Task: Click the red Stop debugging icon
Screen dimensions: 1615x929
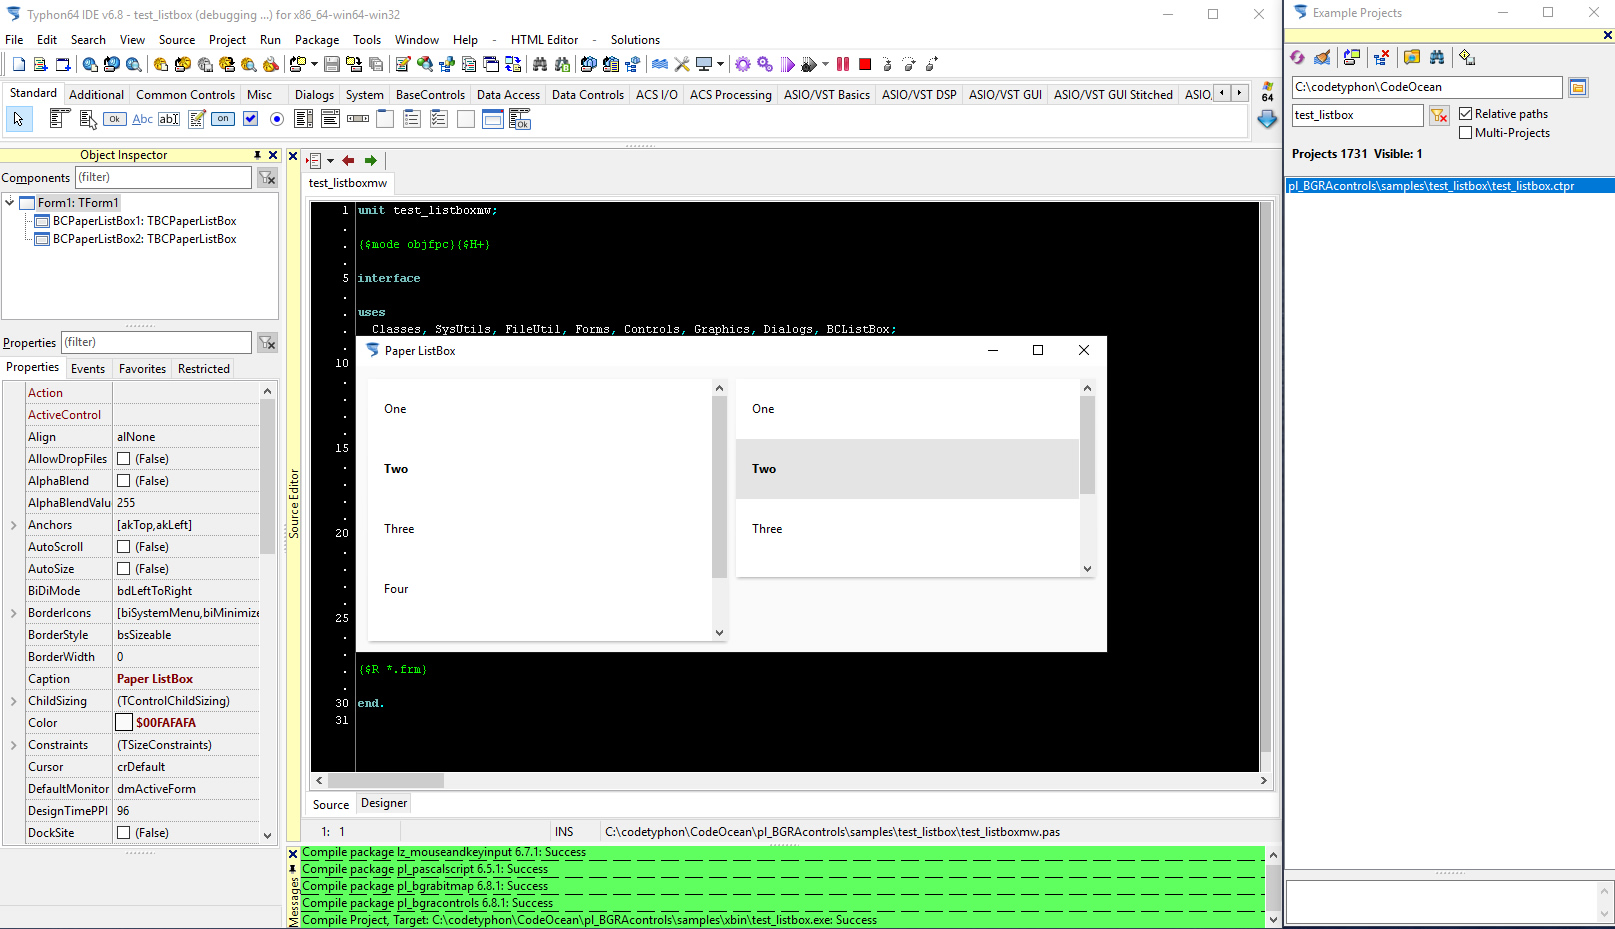Action: click(x=865, y=64)
